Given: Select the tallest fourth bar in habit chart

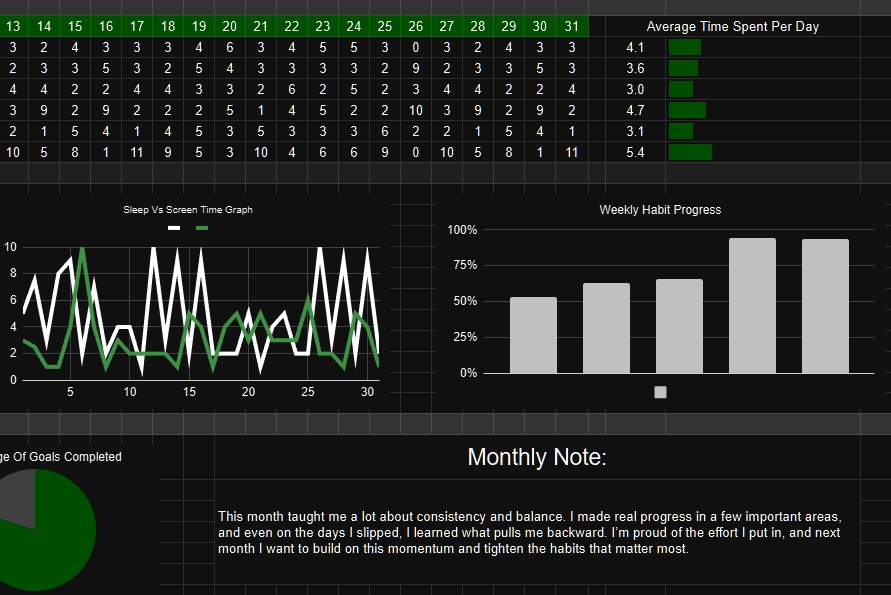Looking at the screenshot, I should pos(752,305).
